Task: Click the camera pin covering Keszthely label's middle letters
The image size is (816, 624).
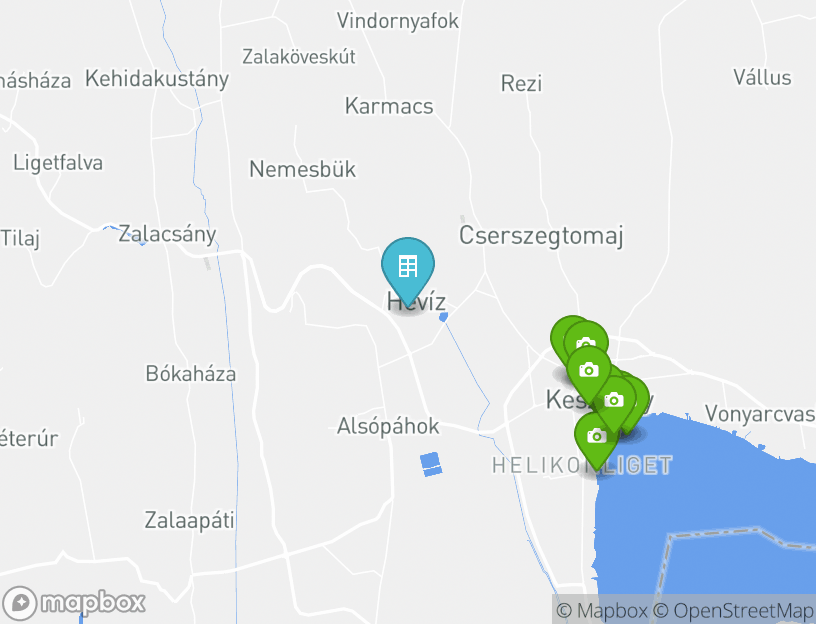Action: click(615, 401)
